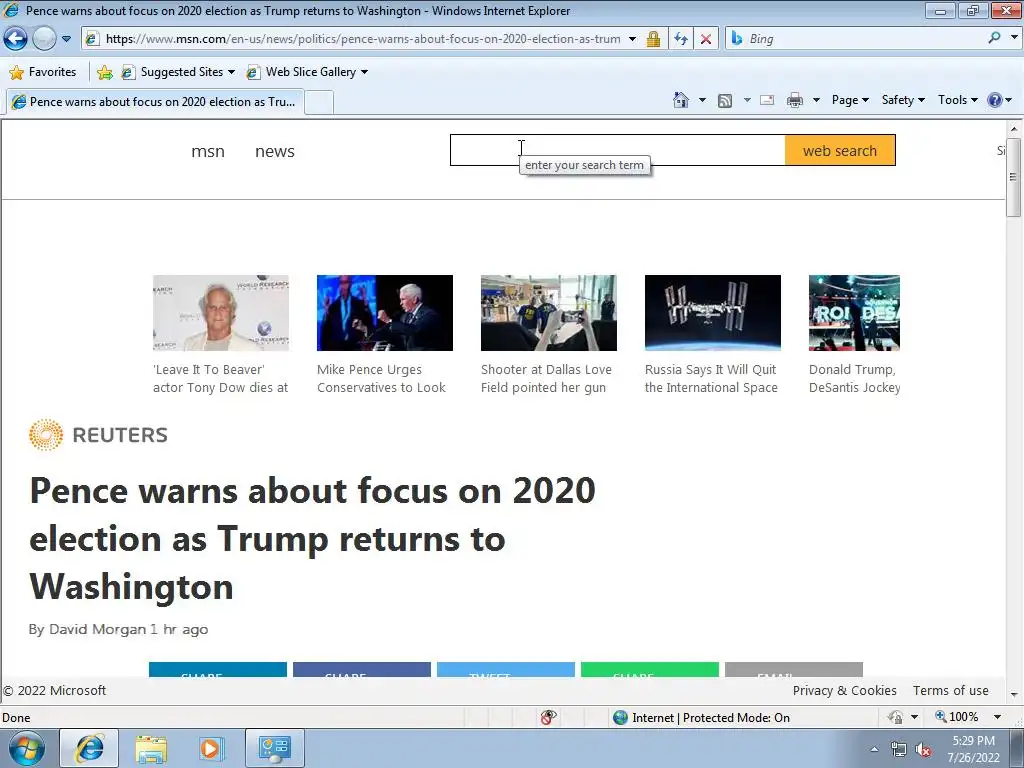The width and height of the screenshot is (1024, 768).
Task: Open the Dallas Love Field shooter thumbnail
Action: coord(549,313)
